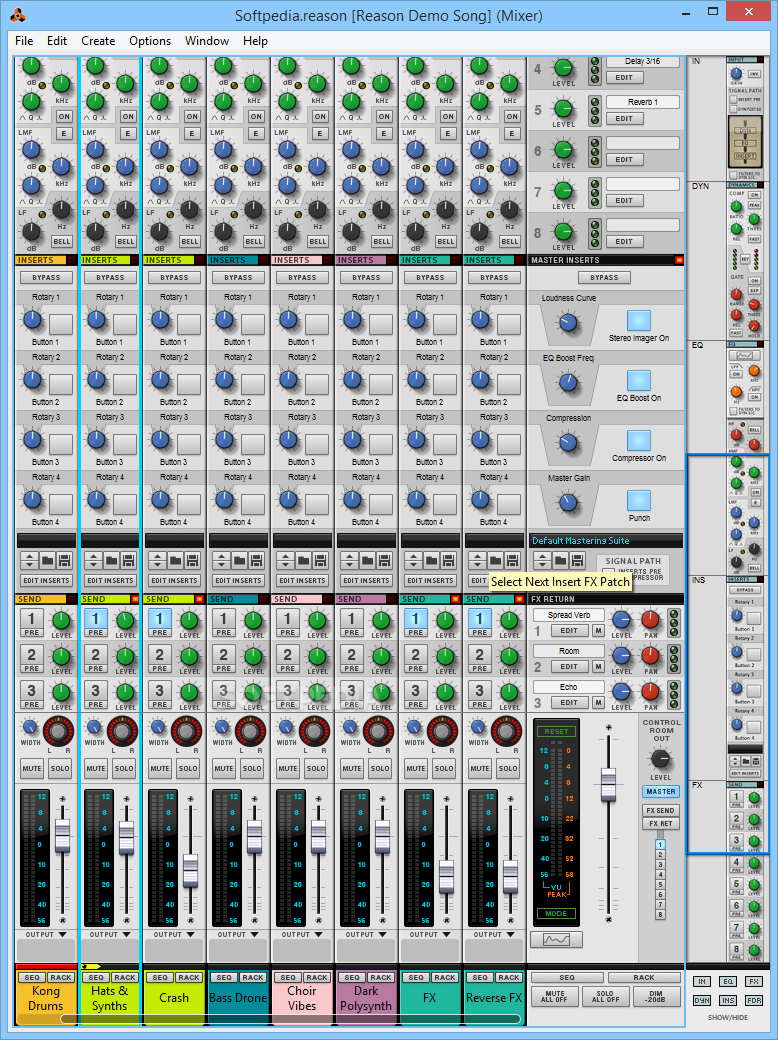Click the Crash channel fader handle

click(190, 871)
